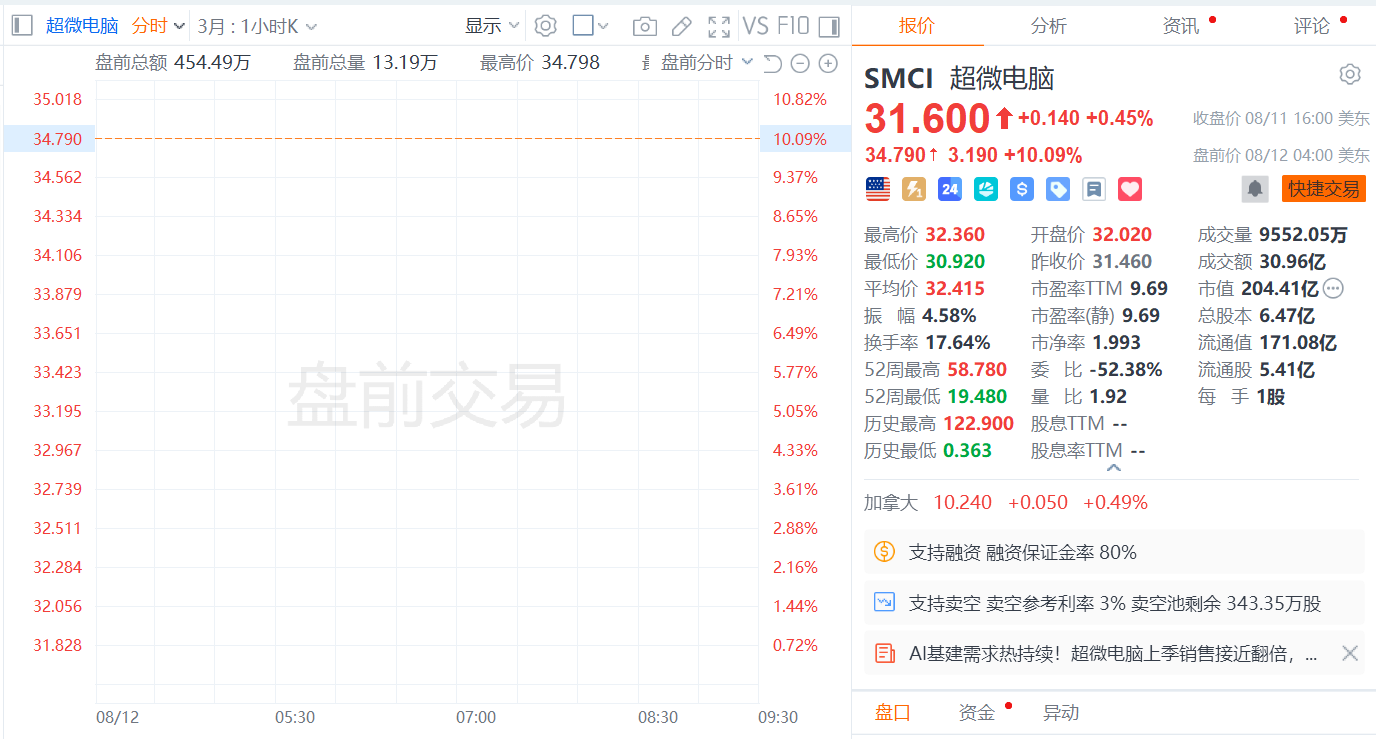Click the teal pie chart icon
Viewport: 1376px width, 739px height.
coord(986,188)
